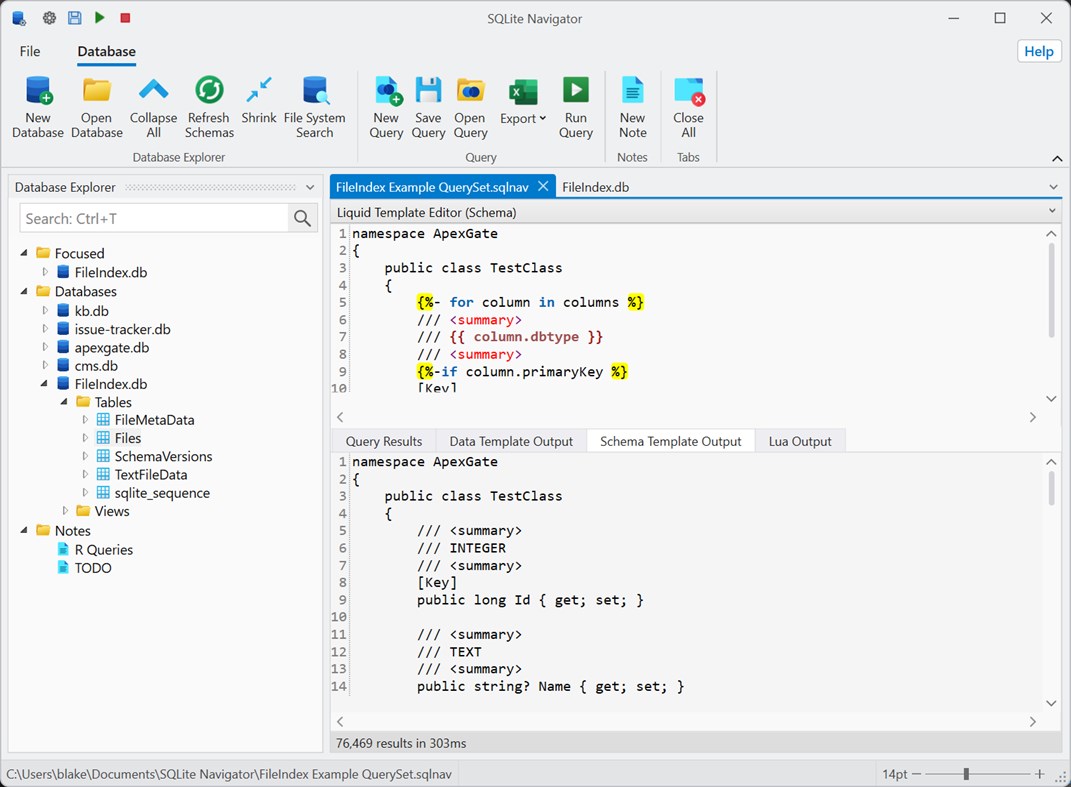1071x787 pixels.
Task: Click the Open Query folder icon
Action: click(470, 90)
